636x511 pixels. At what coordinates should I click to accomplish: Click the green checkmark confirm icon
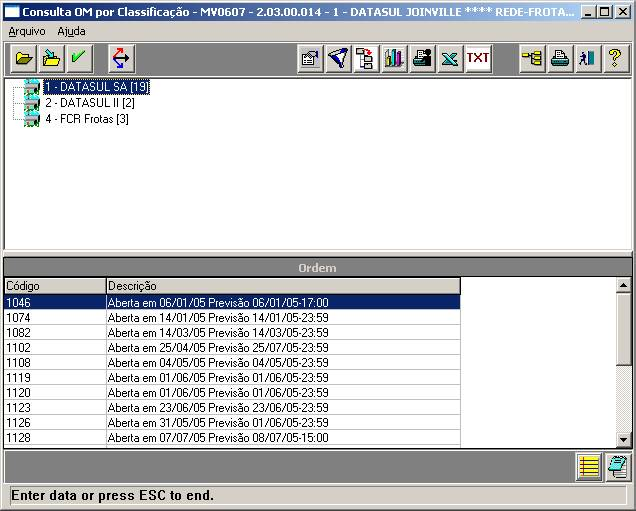click(80, 59)
